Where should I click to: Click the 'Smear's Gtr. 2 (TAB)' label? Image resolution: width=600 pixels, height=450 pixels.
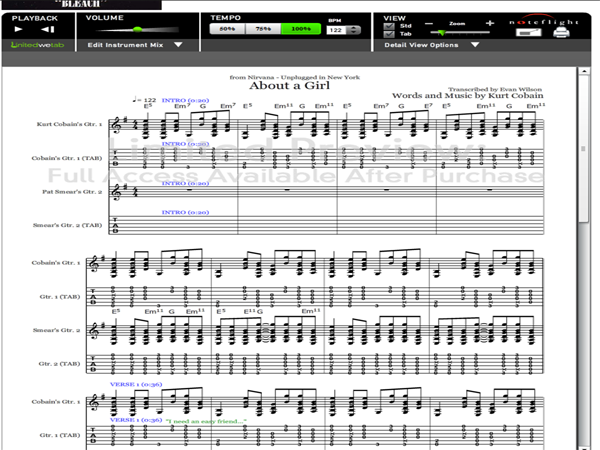tap(67, 225)
